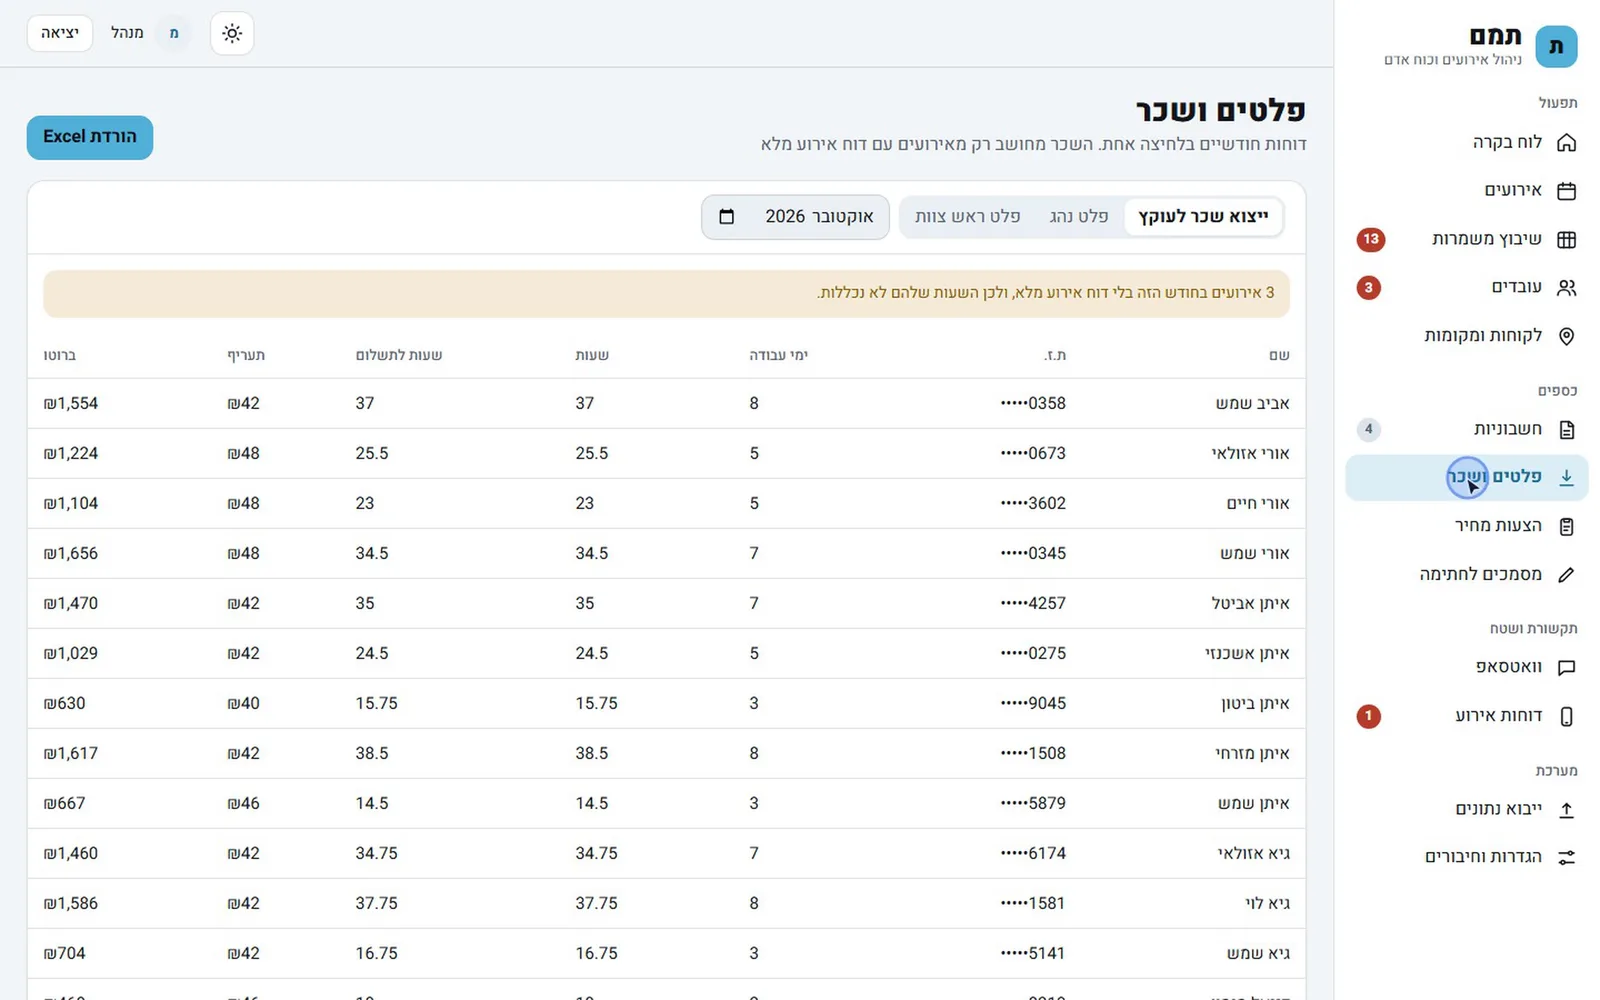Click the 4 badge on חשבוניות
The width and height of the screenshot is (1600, 1000).
coord(1368,429)
